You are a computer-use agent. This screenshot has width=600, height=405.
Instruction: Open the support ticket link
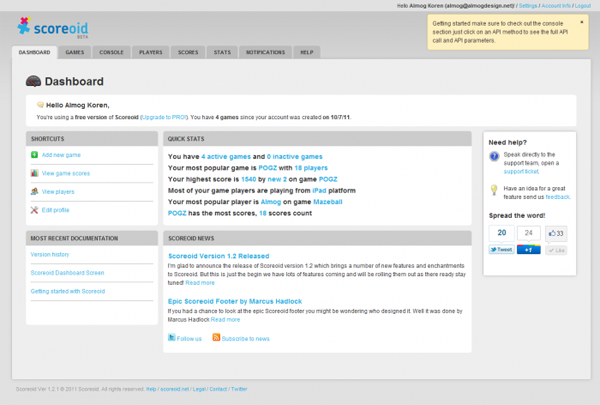pos(521,171)
